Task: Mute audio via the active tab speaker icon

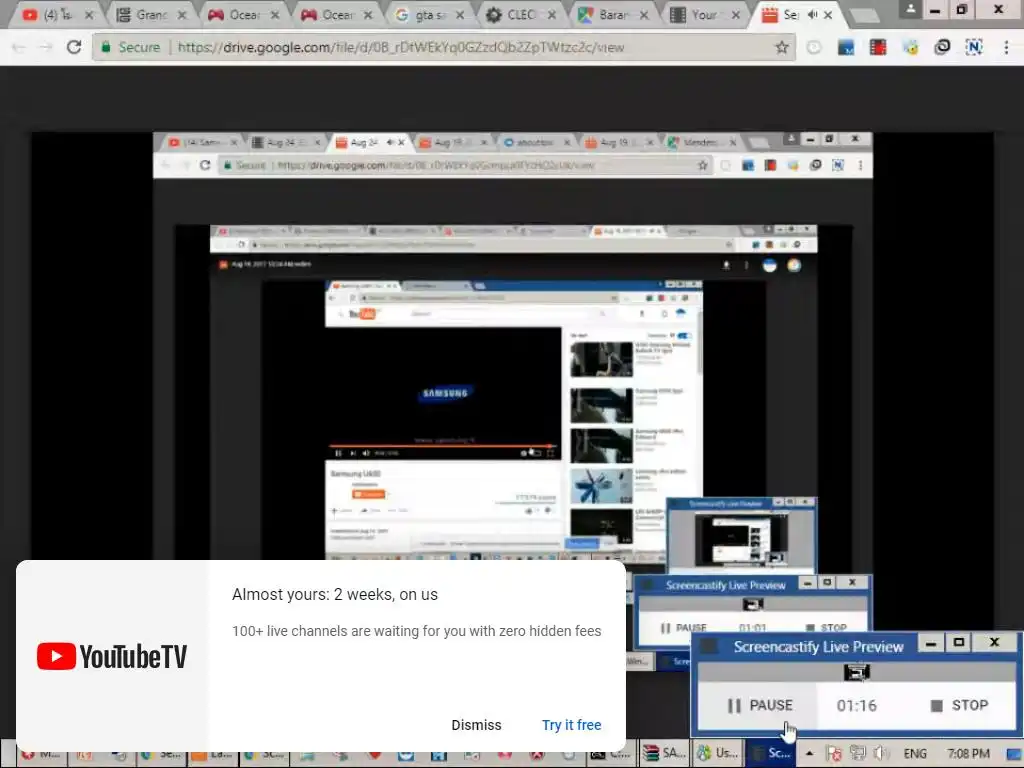Action: pyautogui.click(x=812, y=14)
